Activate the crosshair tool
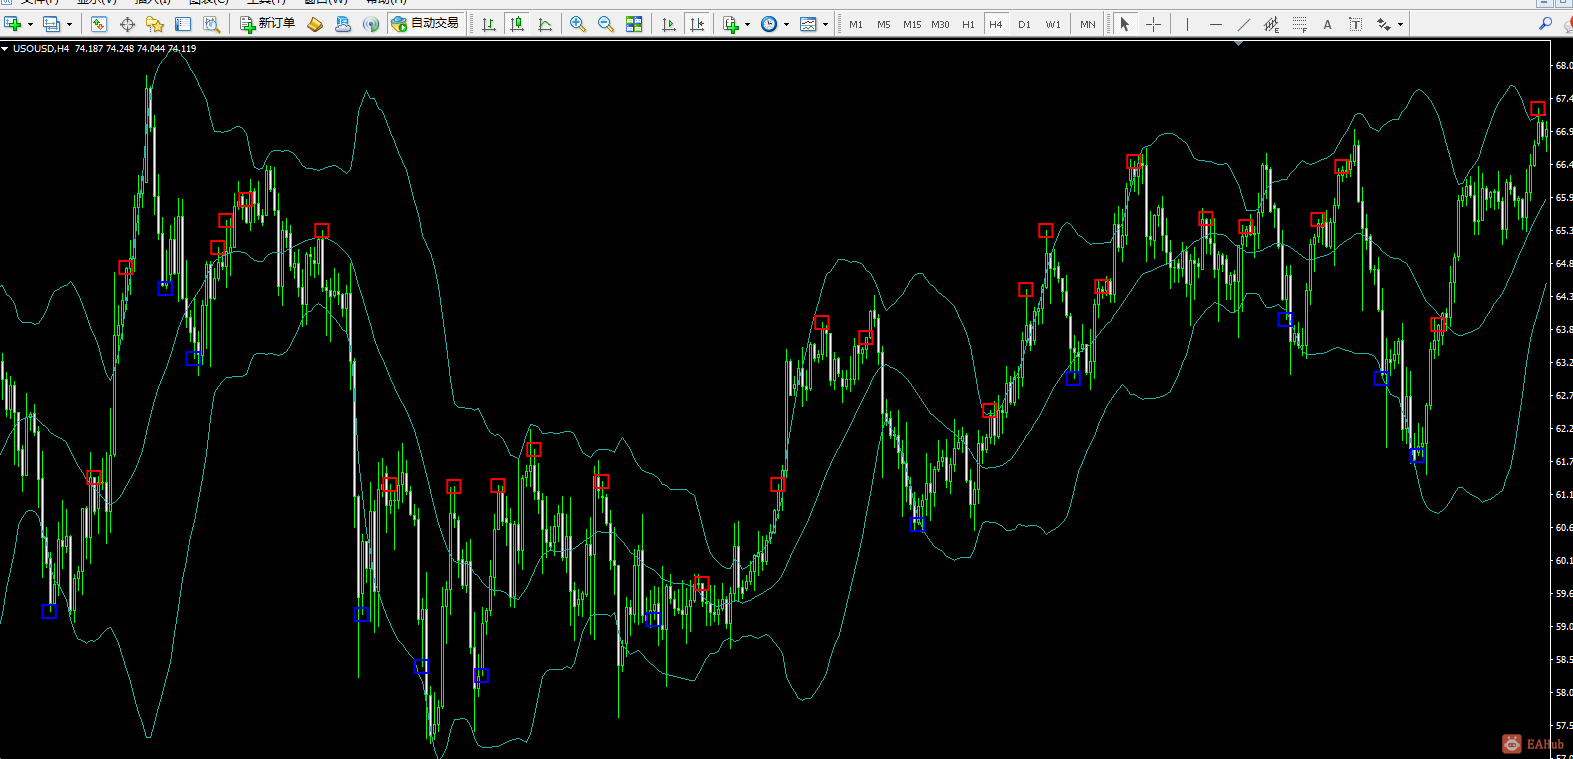This screenshot has height=759, width=1573. click(x=1153, y=24)
